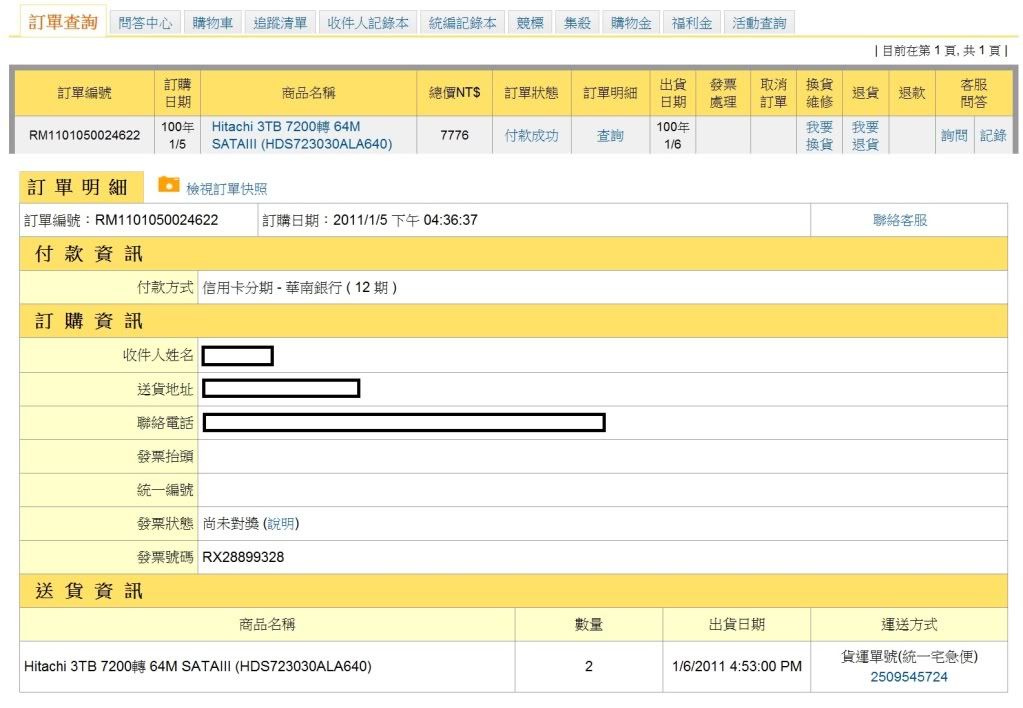Click 我要換貨 exchange link

[819, 135]
